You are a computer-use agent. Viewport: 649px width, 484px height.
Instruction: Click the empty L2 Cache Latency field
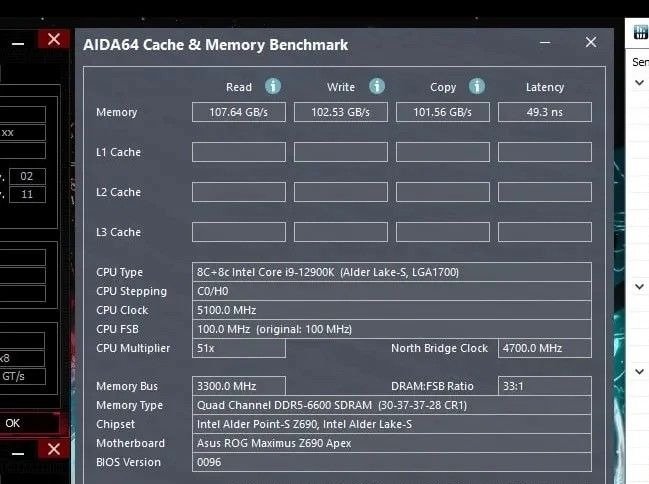[x=545, y=192]
